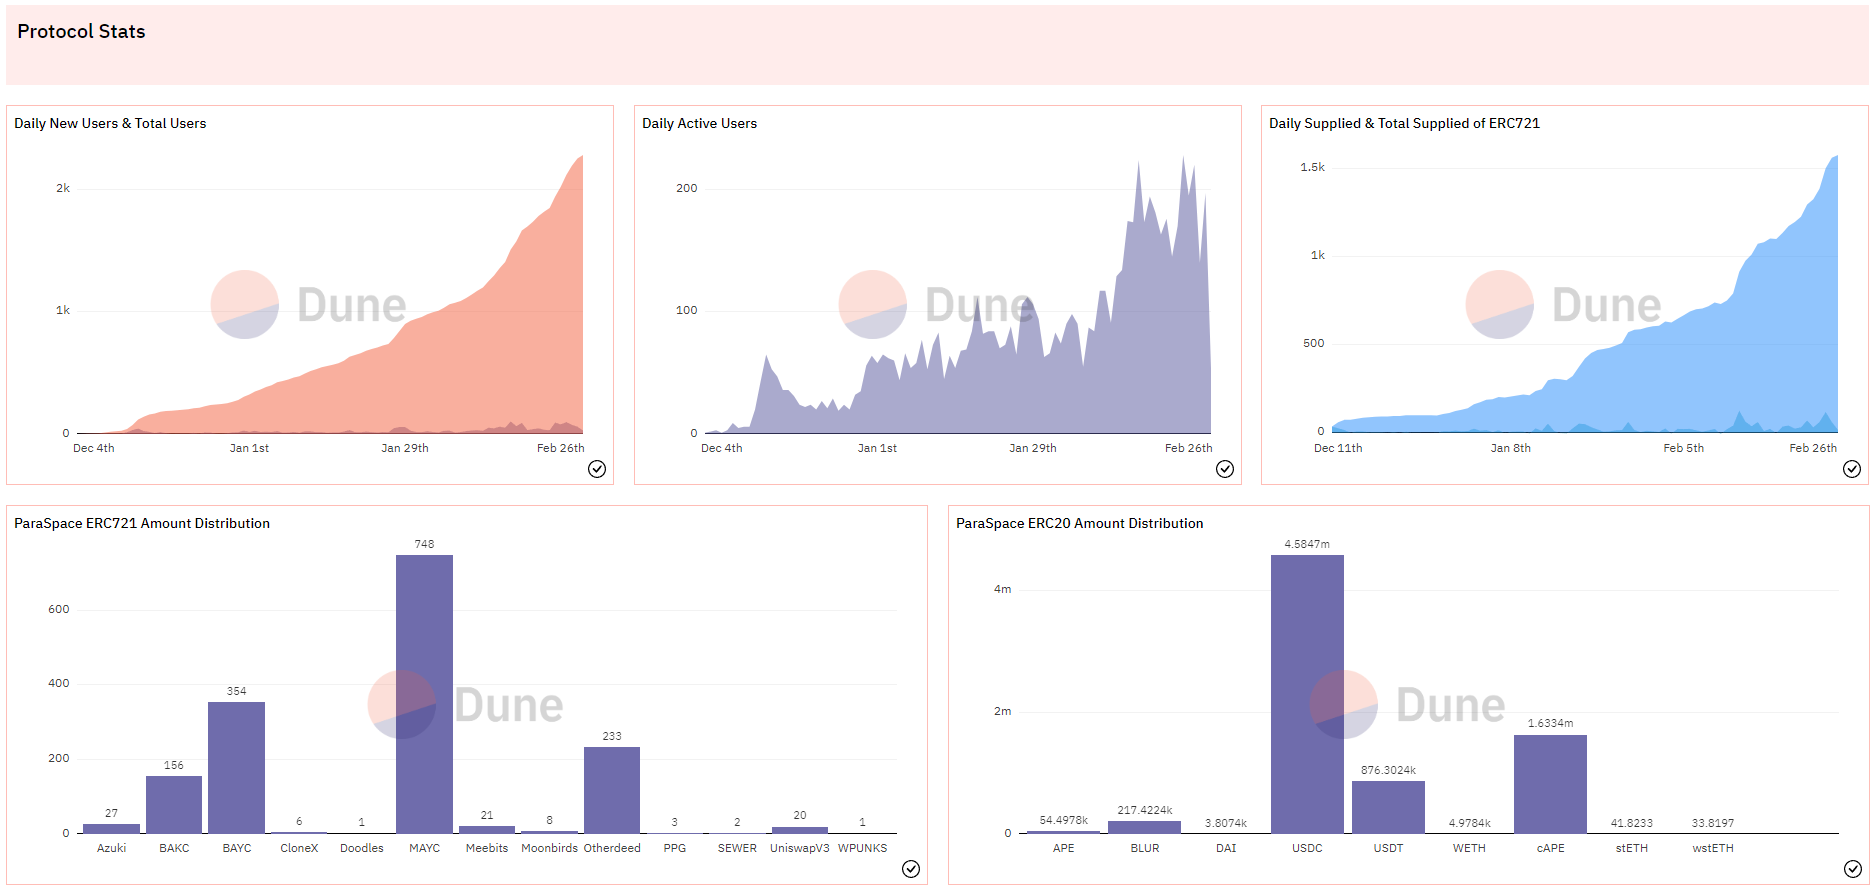Click the Meebits axis label

click(x=487, y=848)
